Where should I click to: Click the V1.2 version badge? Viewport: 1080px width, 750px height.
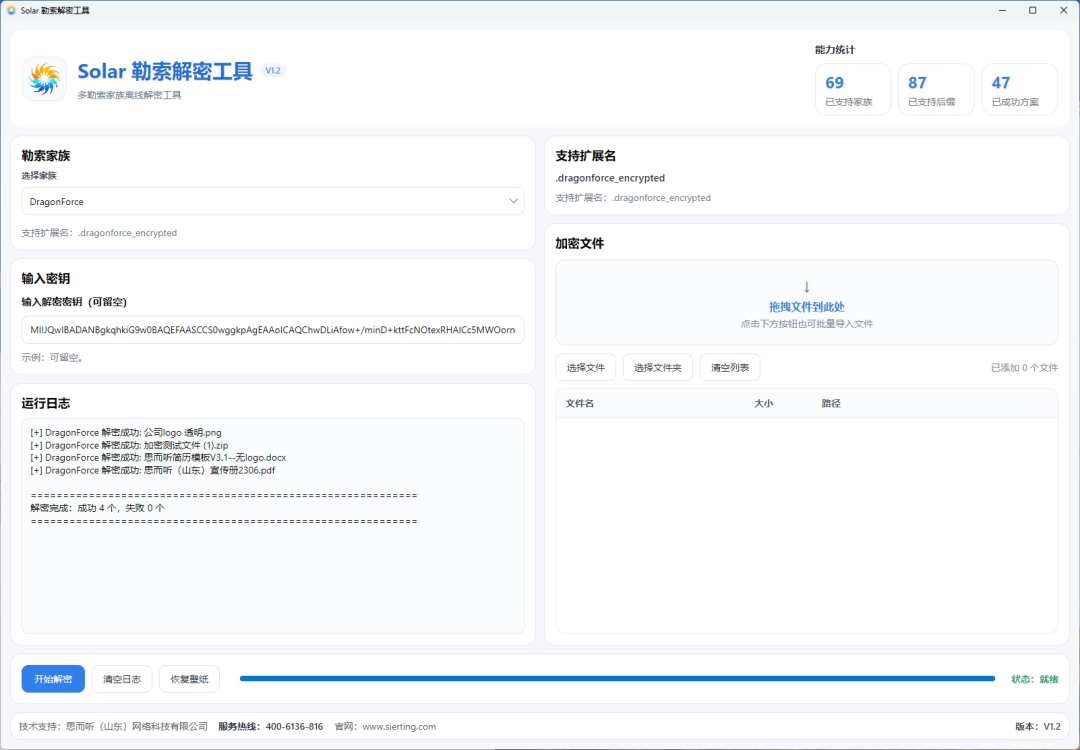click(273, 70)
